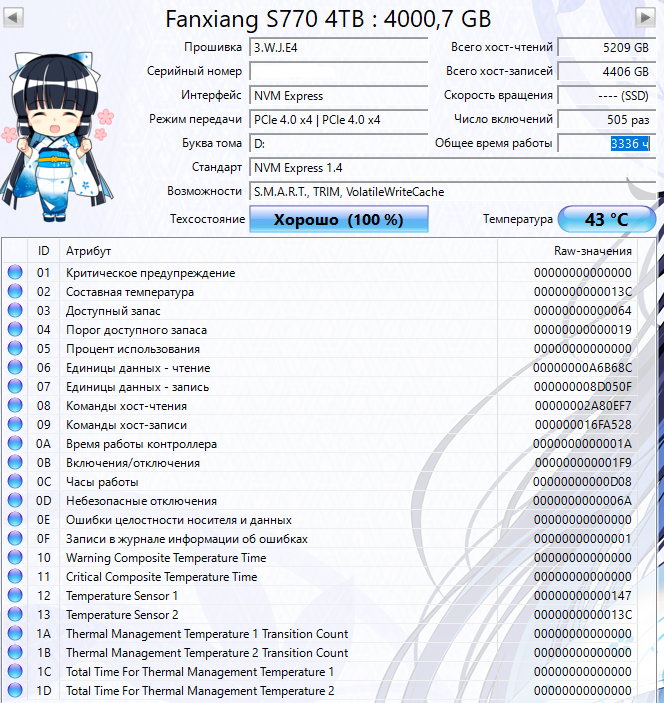Image resolution: width=664 pixels, height=703 pixels.
Task: Select the Доступный запас attribute text
Action: click(113, 311)
